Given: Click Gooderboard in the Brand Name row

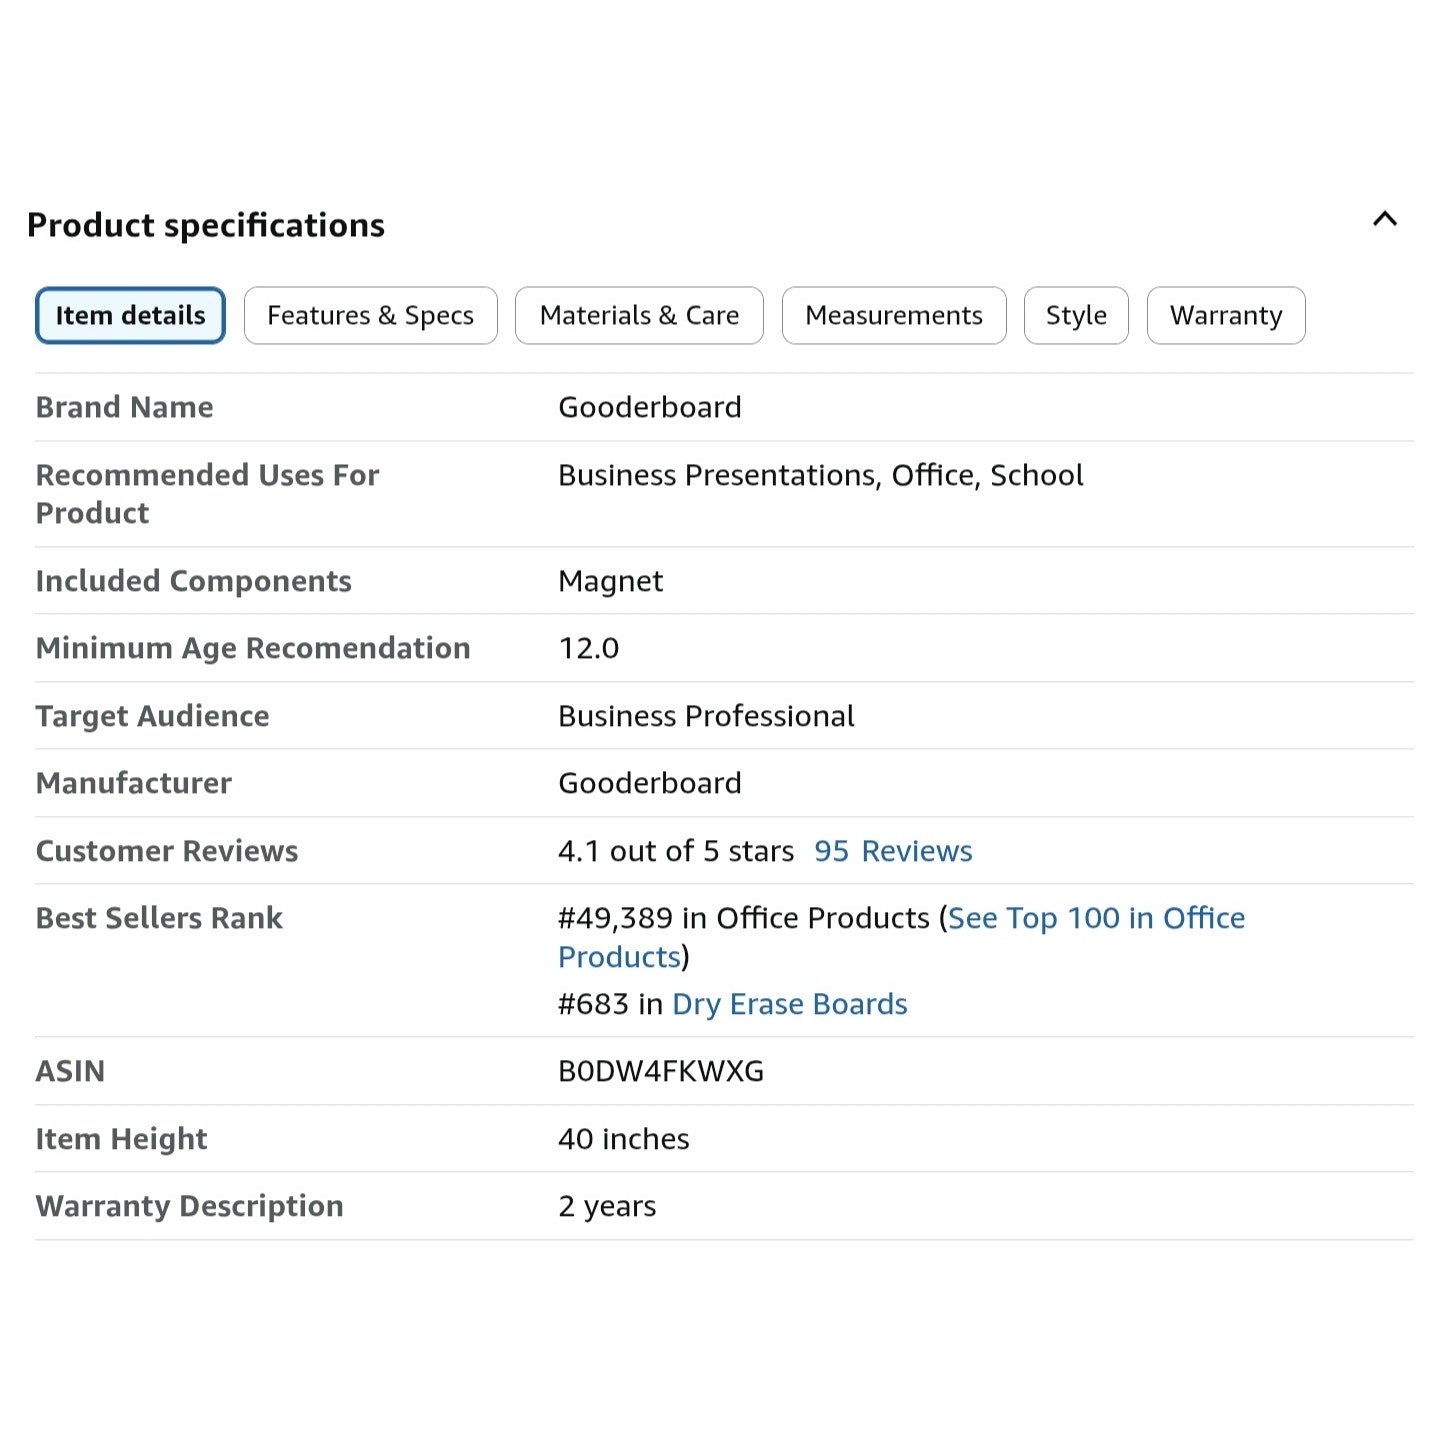Looking at the screenshot, I should coord(649,408).
